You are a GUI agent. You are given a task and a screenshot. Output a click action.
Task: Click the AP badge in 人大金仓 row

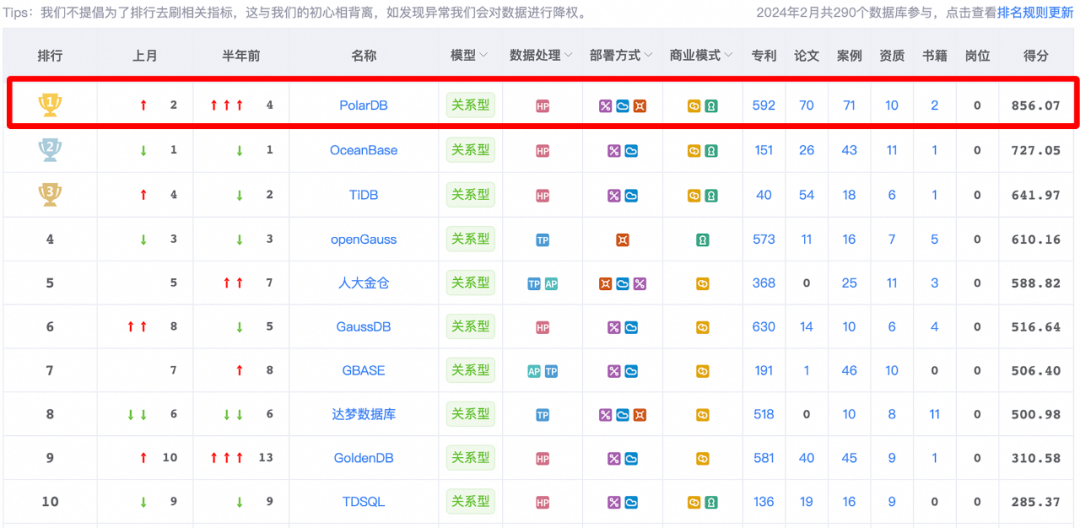pos(551,284)
